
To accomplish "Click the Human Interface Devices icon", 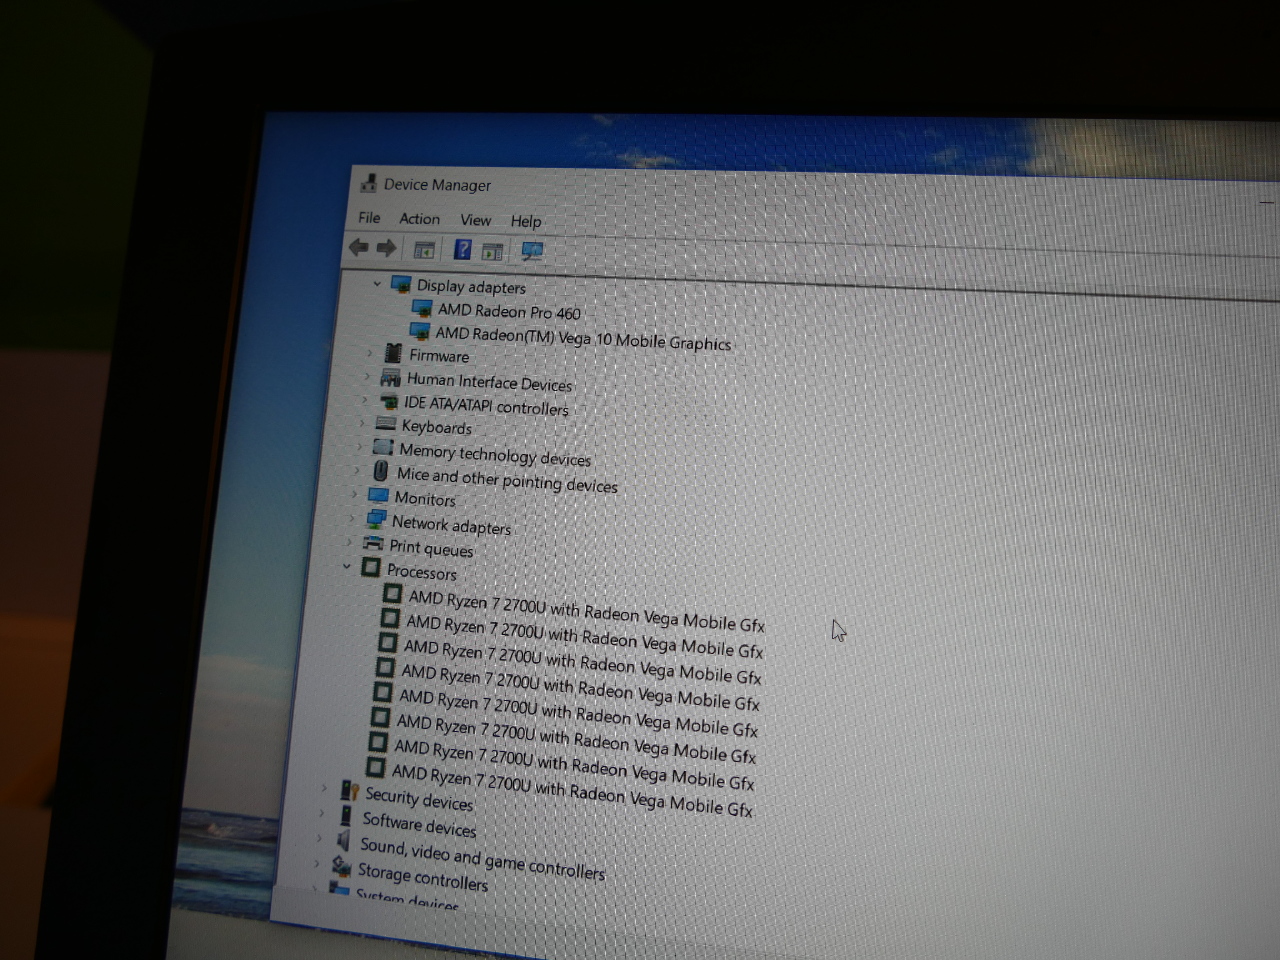I will (x=390, y=378).
